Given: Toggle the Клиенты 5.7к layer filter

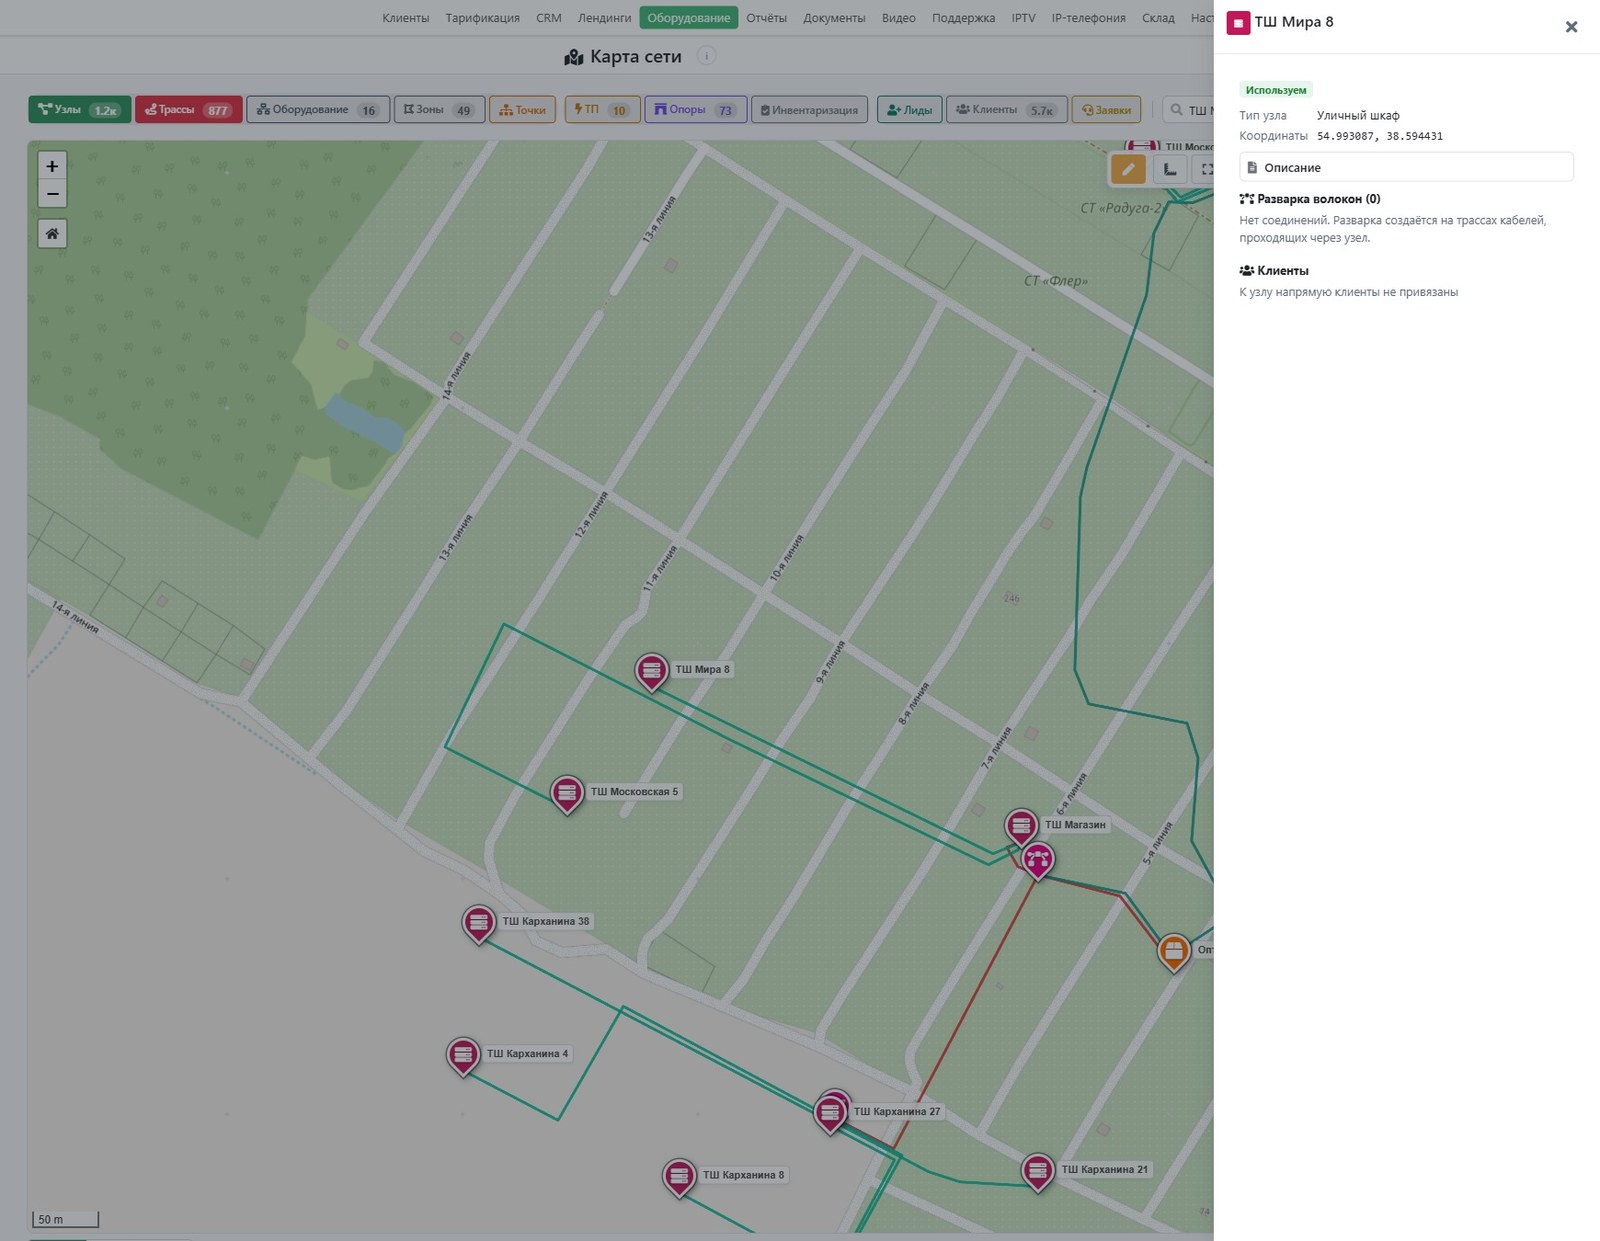Looking at the screenshot, I should (1006, 110).
